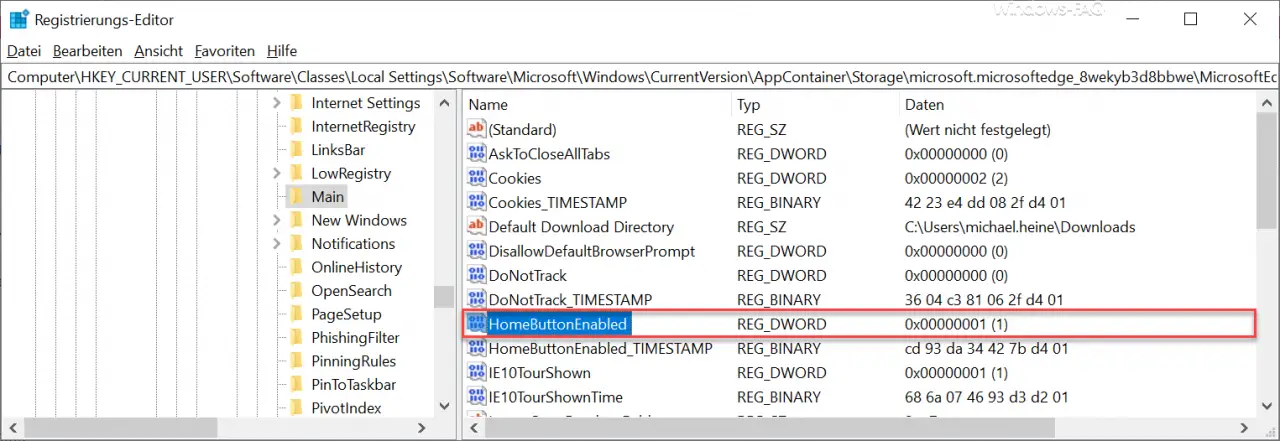Image resolution: width=1280 pixels, height=441 pixels.
Task: Open the Datei menu
Action: point(24,51)
